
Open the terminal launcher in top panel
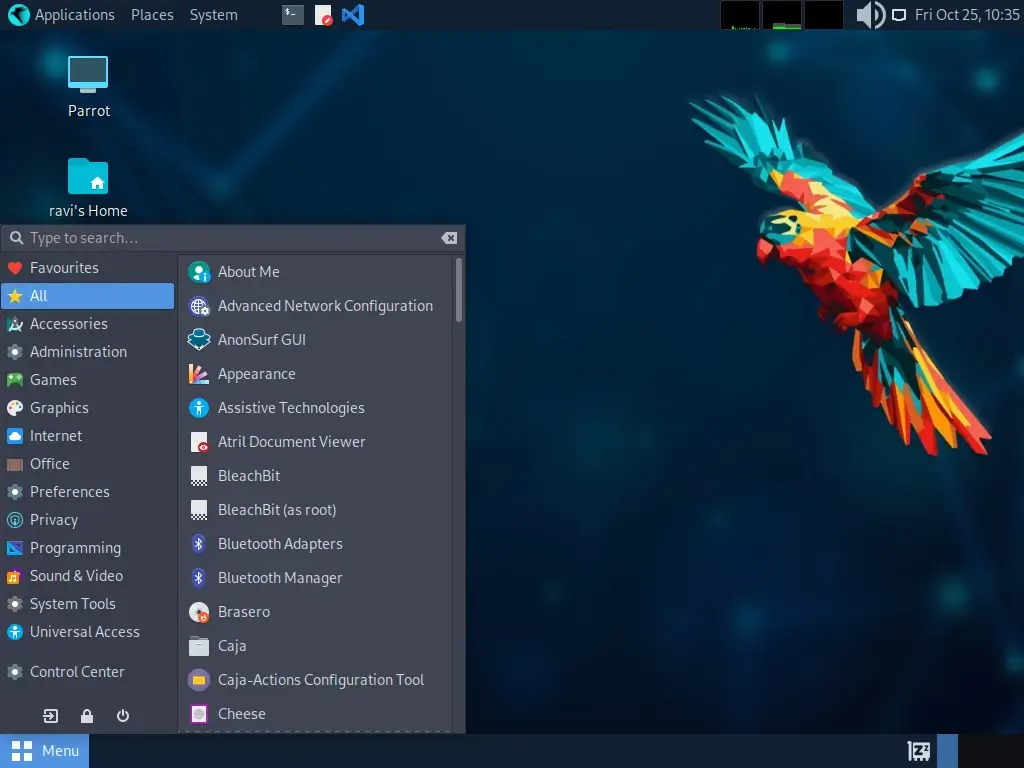point(292,15)
